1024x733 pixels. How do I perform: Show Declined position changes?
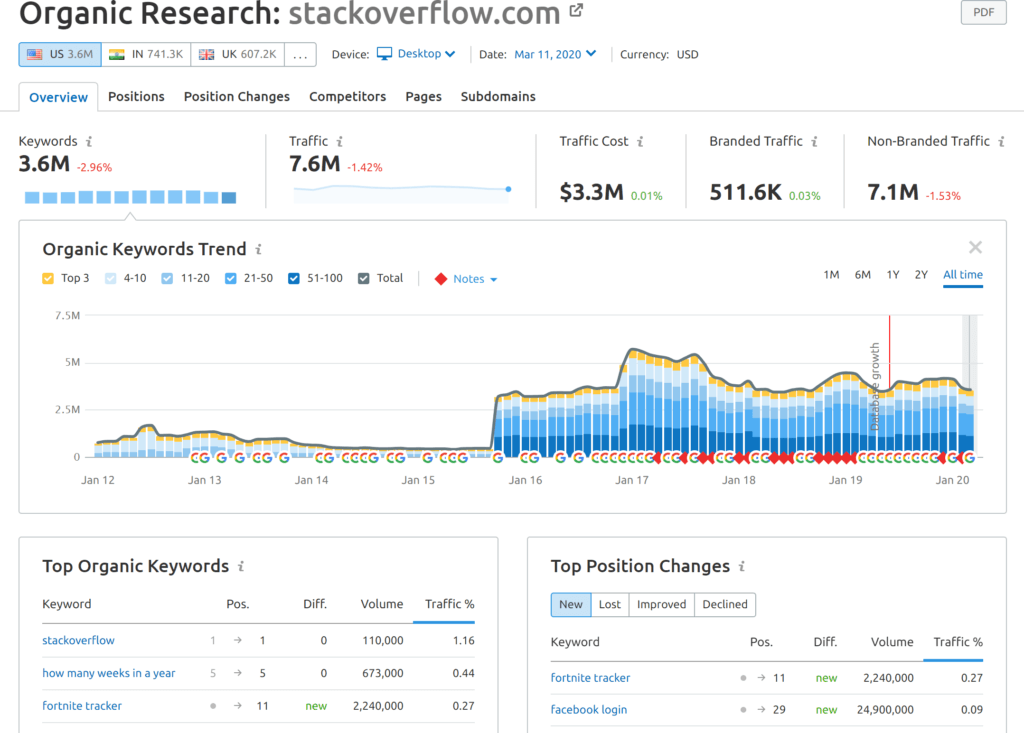725,604
